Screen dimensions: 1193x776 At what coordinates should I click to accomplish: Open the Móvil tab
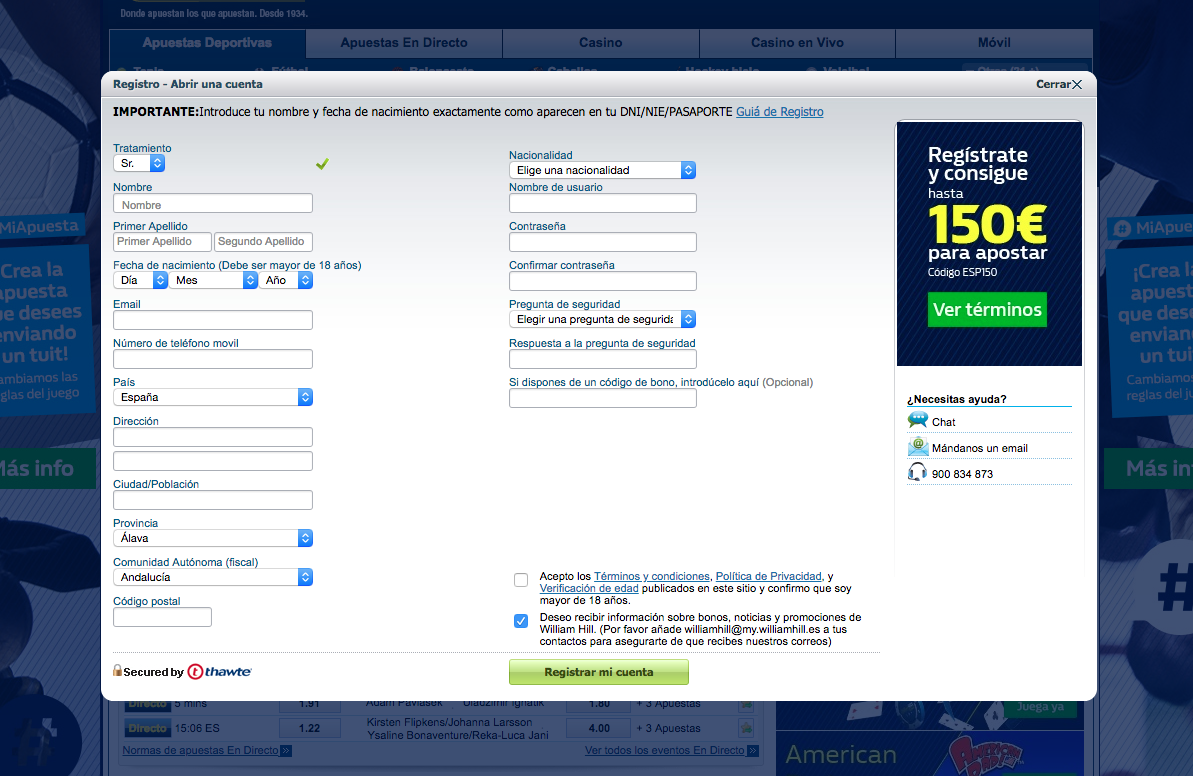pos(994,43)
